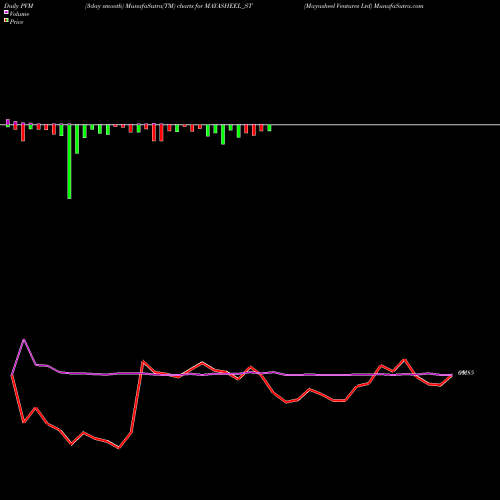
Task: Click the Price legend color swatch
Action: pos(6,20)
